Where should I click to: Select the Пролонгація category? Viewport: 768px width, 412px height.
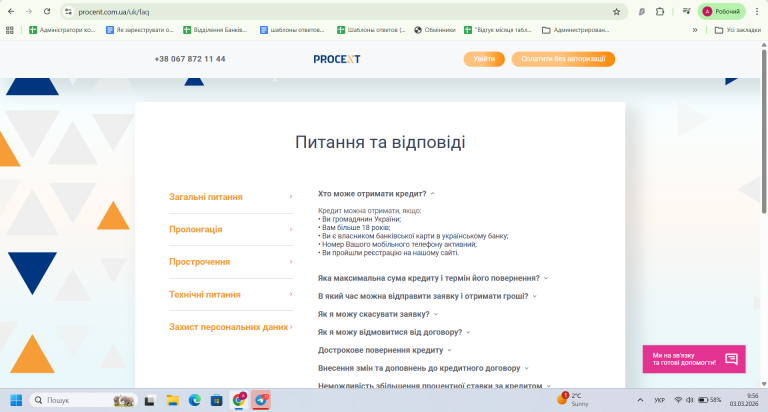tap(231, 229)
